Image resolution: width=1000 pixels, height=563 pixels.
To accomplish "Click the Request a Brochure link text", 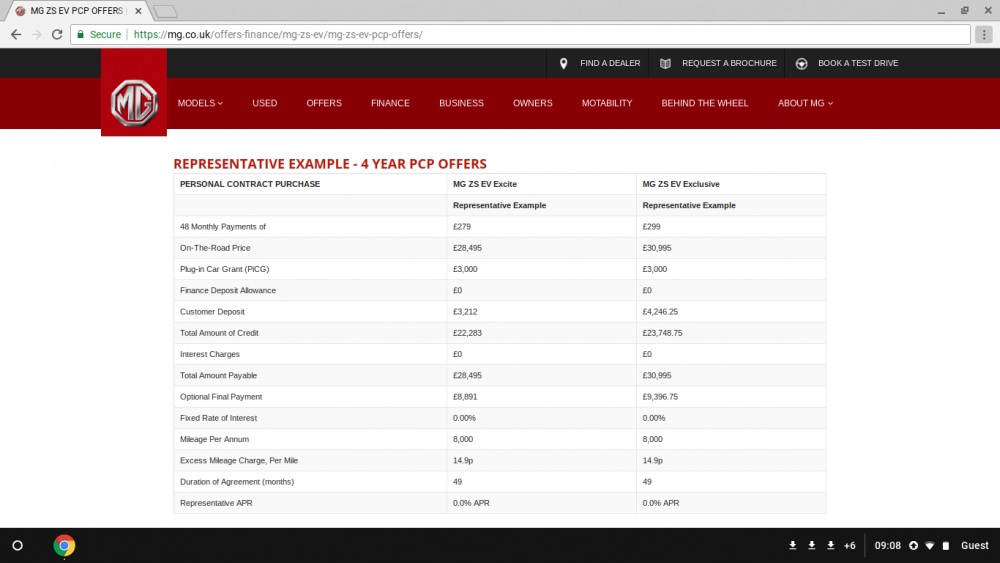I will point(730,63).
